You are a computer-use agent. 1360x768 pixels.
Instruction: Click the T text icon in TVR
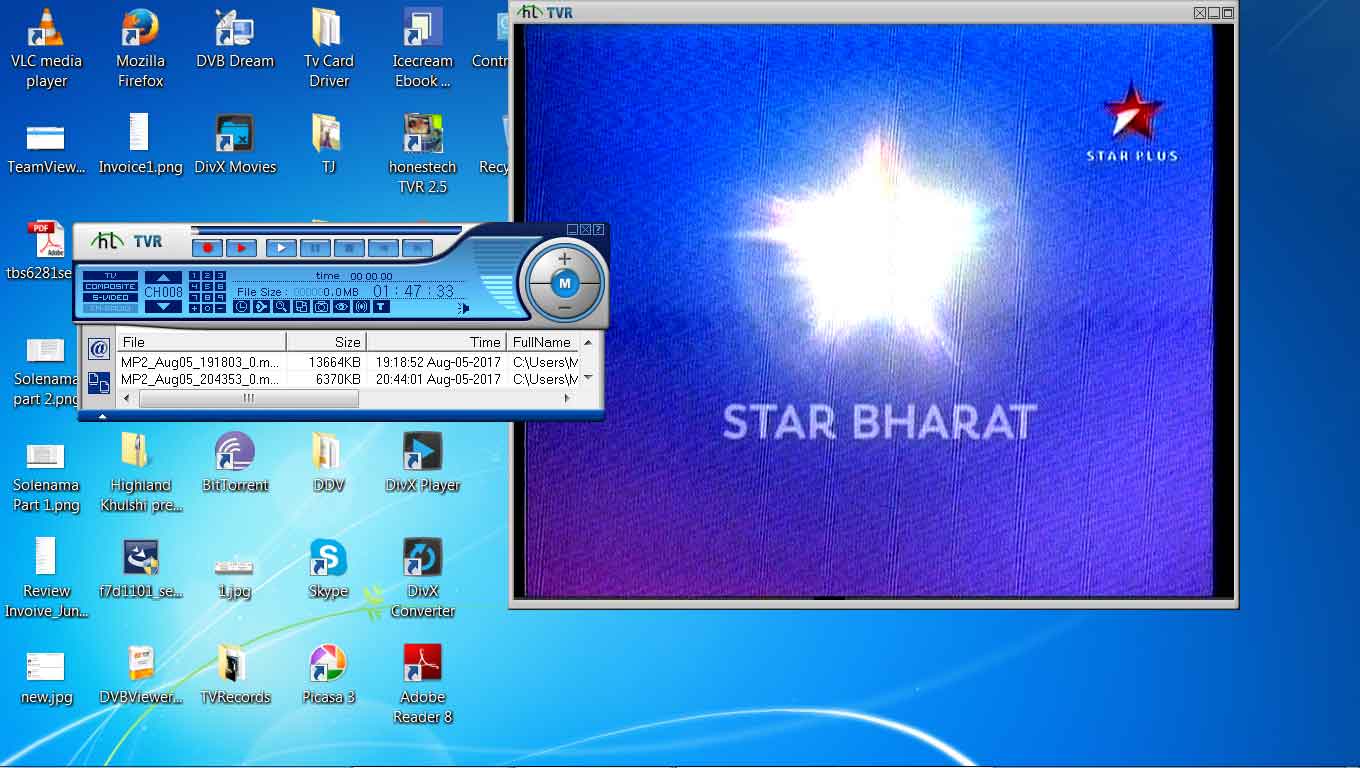point(381,307)
